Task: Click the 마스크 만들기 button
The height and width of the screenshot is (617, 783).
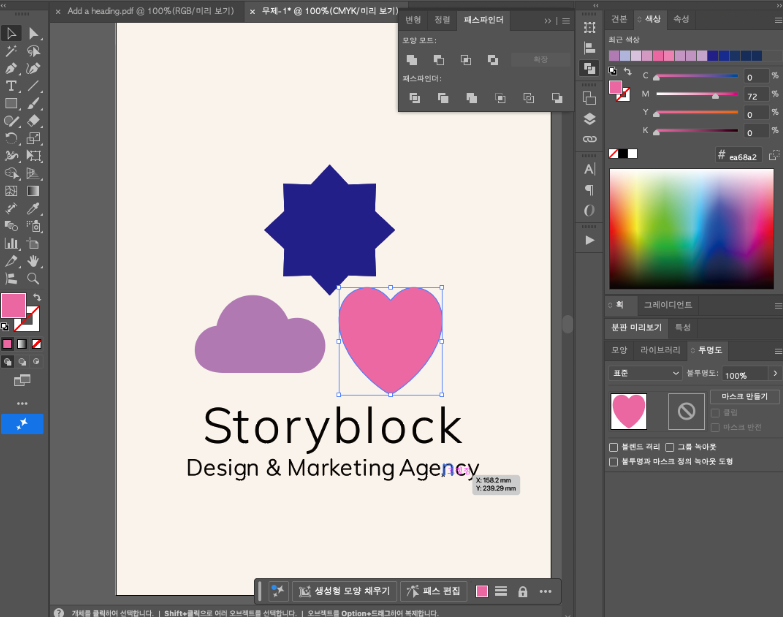Action: (x=744, y=396)
